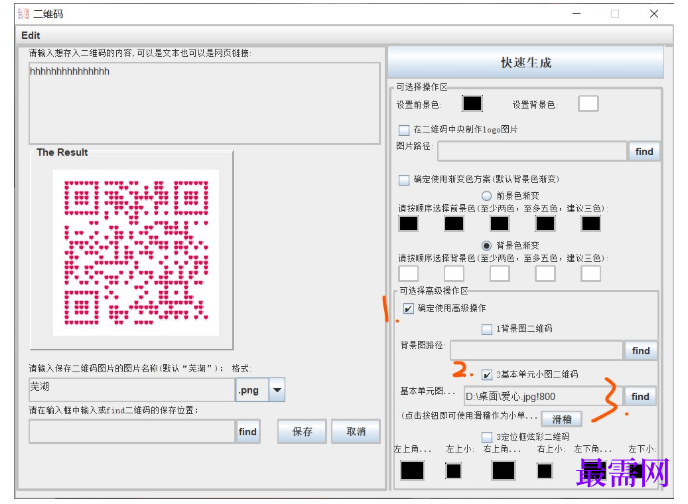The width and height of the screenshot is (688, 504).
Task: Click the 图片路径 logo path field
Action: point(532,151)
